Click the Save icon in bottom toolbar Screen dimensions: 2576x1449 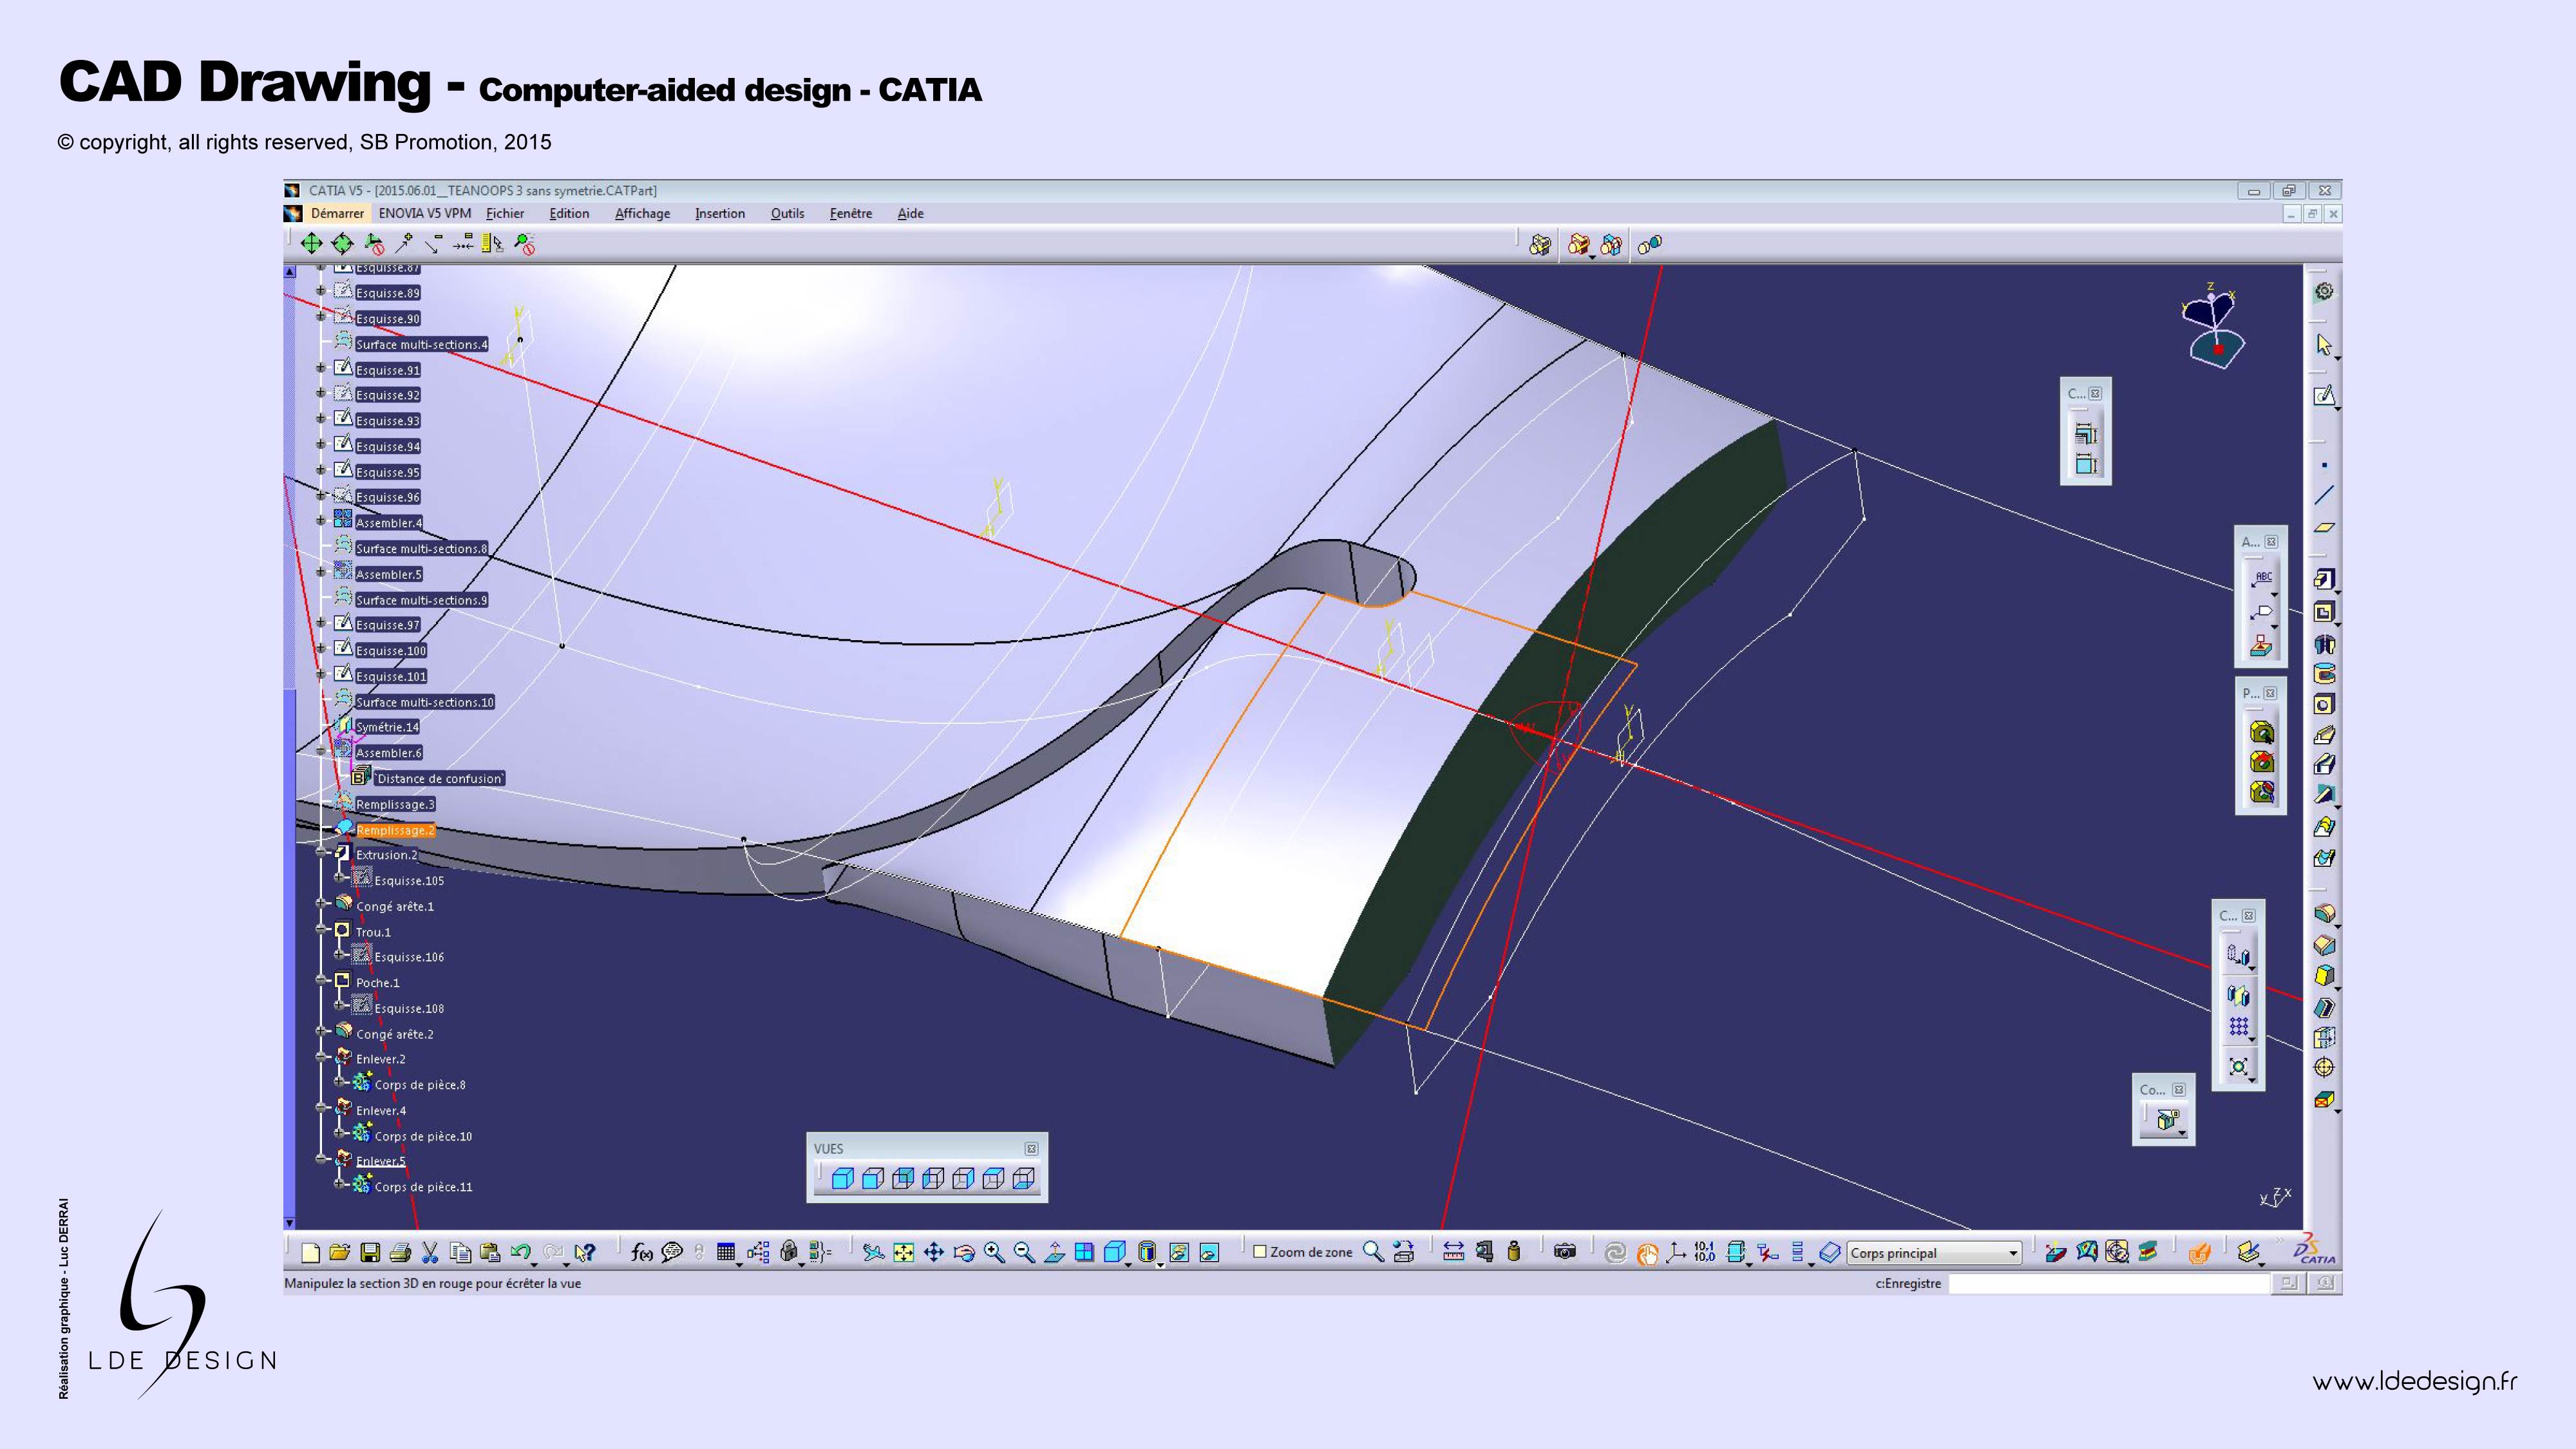(x=370, y=1252)
